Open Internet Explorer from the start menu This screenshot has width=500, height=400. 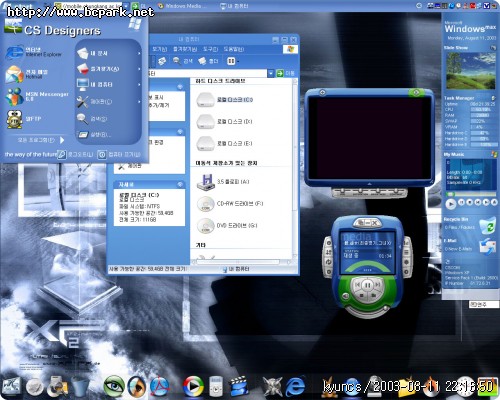coord(35,52)
